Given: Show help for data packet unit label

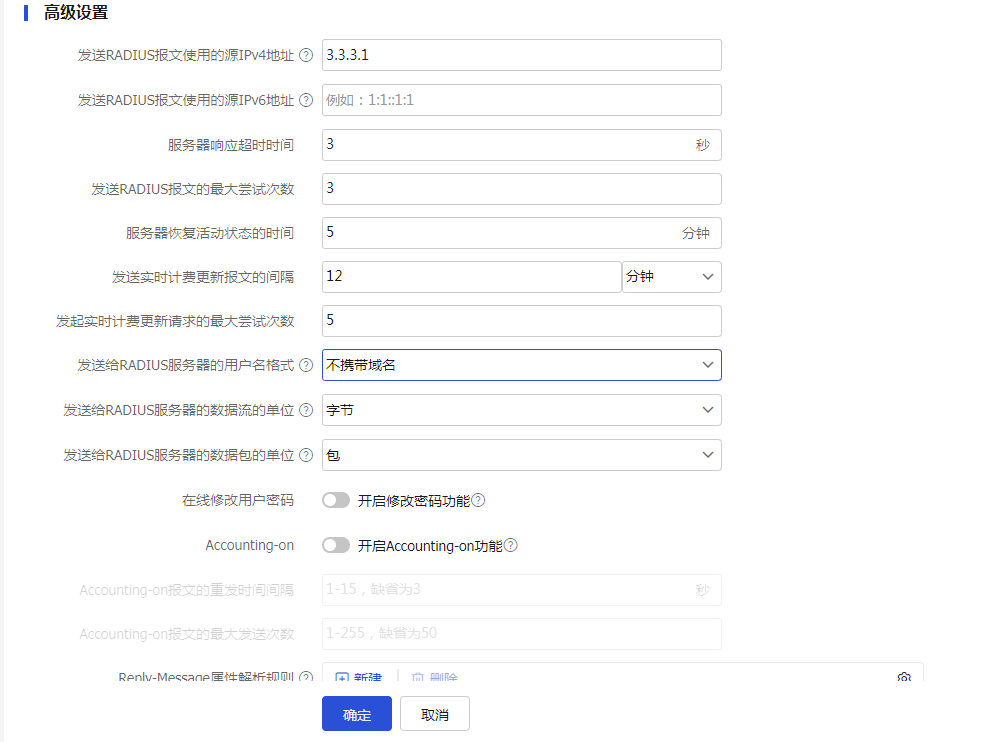Looking at the screenshot, I should 306,456.
